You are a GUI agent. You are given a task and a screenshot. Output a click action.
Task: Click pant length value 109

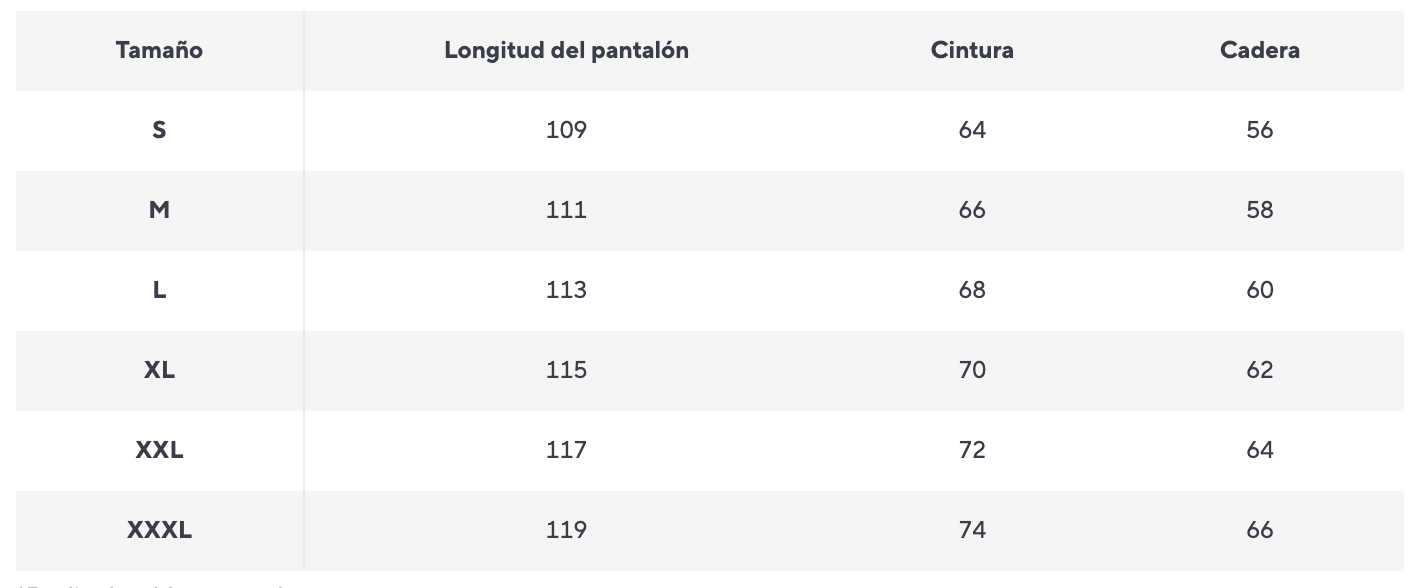[x=567, y=130]
